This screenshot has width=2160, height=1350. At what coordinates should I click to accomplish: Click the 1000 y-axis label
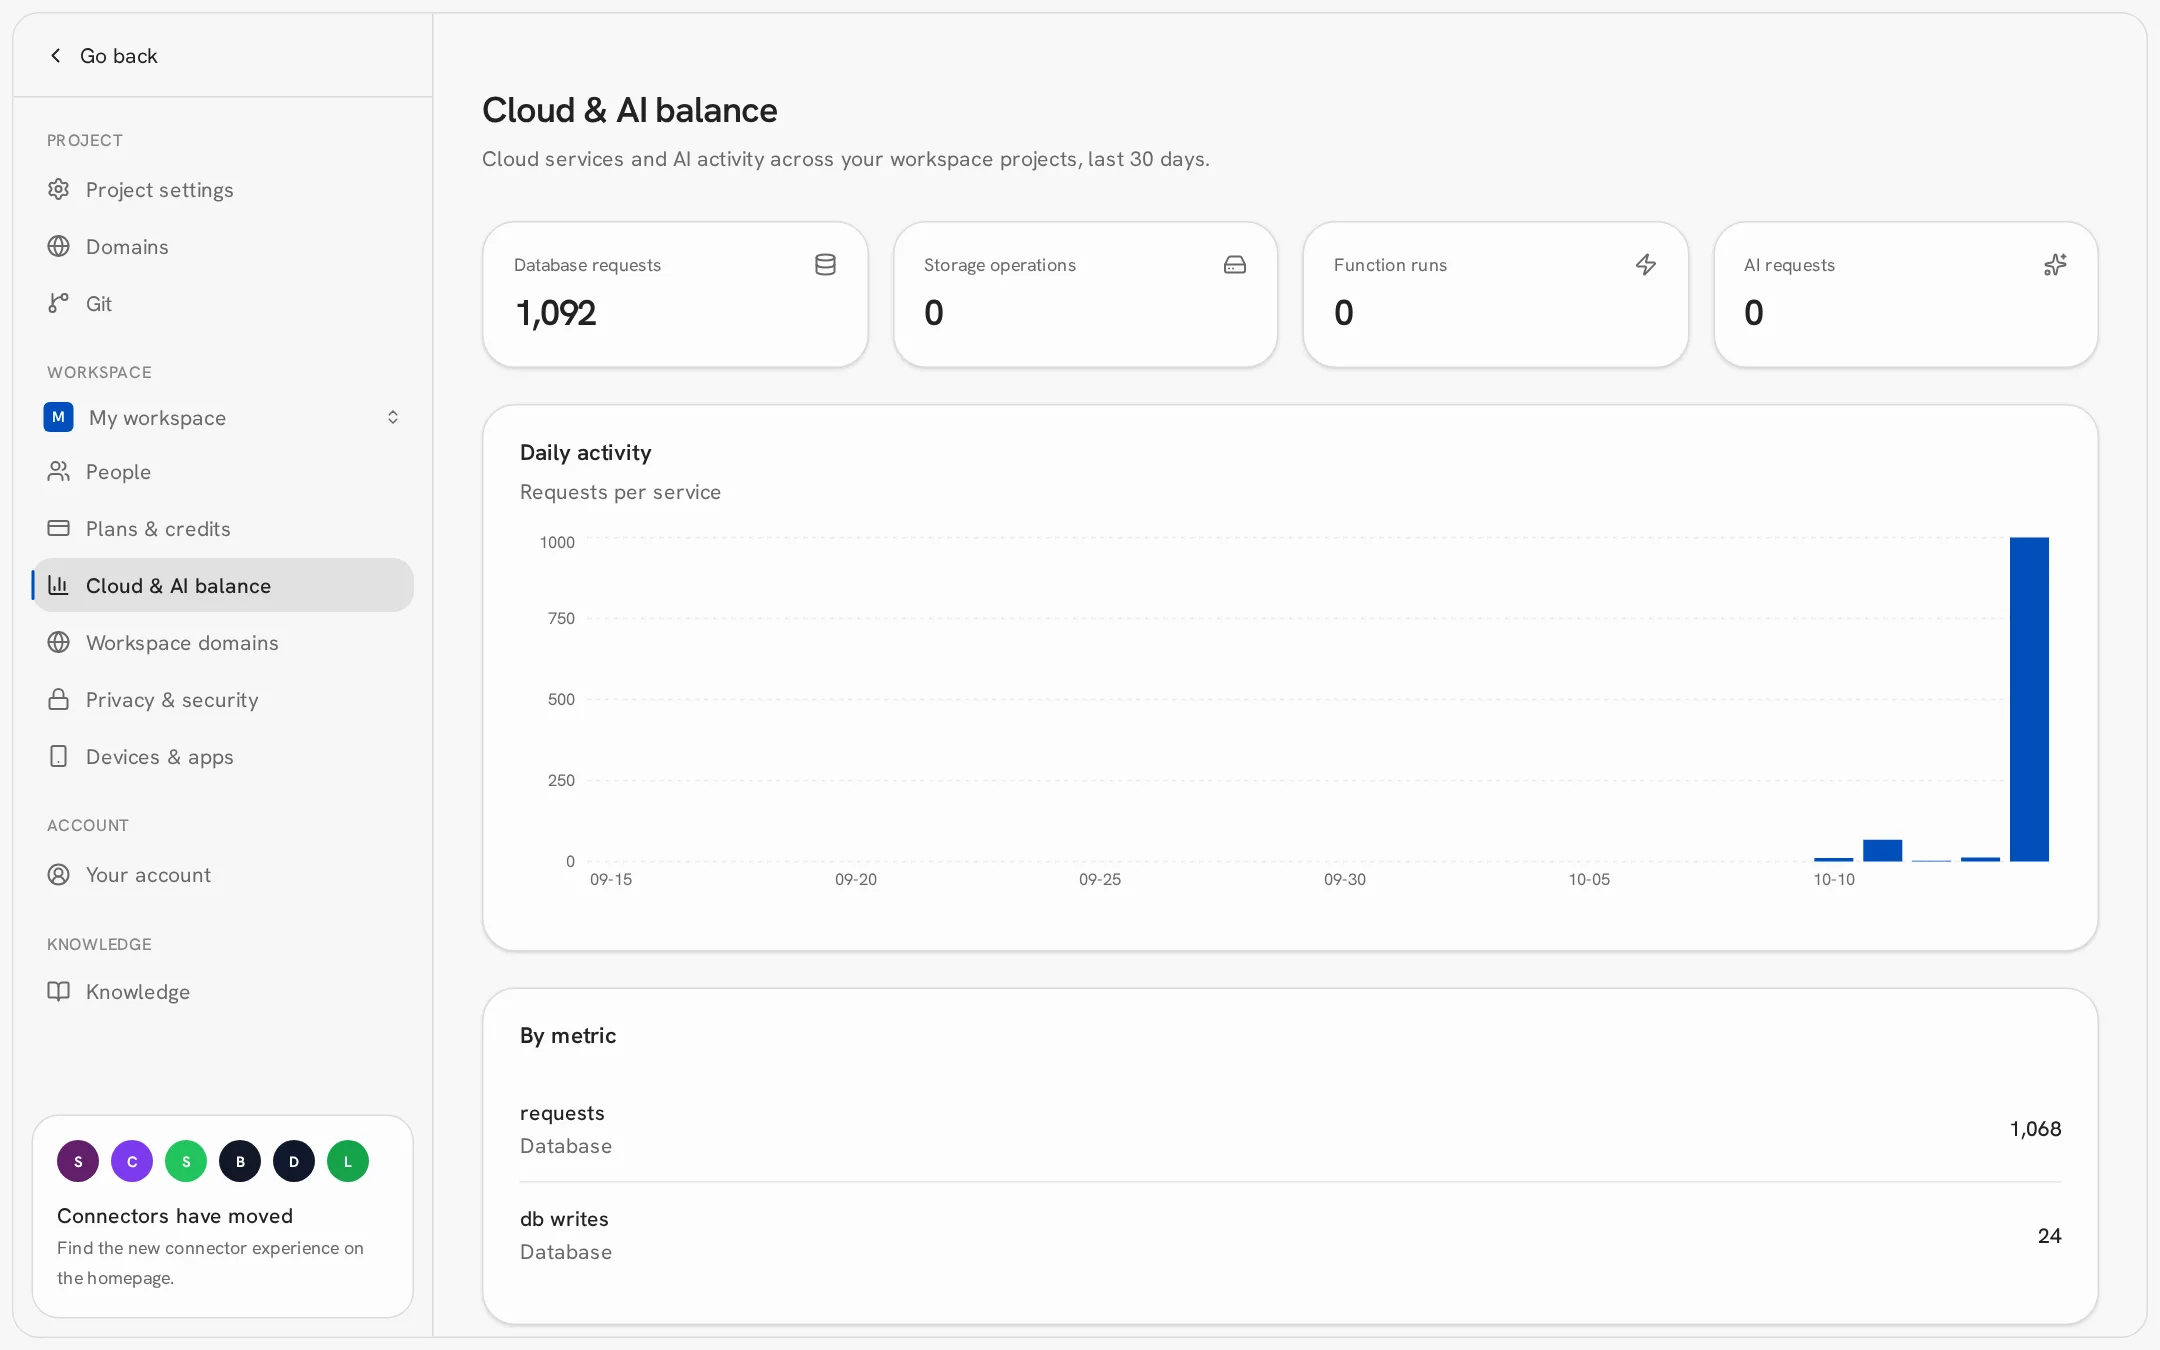(557, 542)
